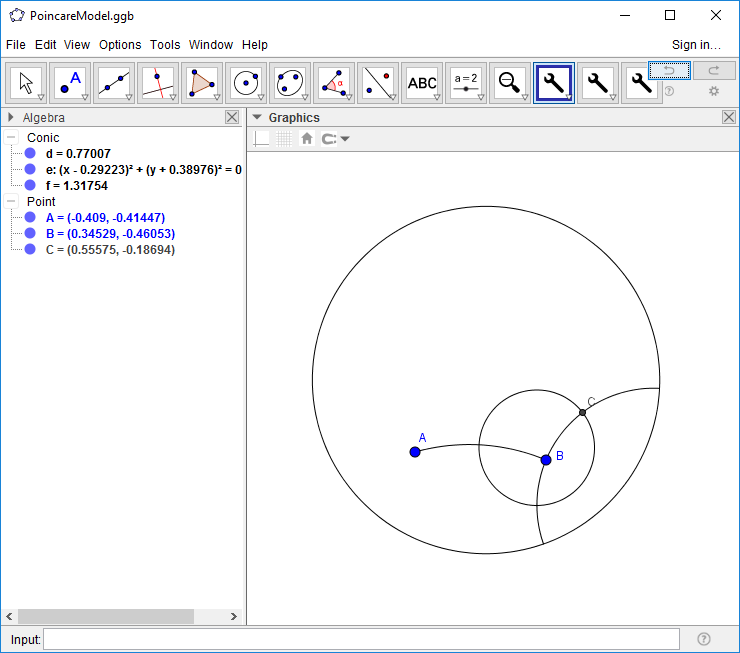Viewport: 740px width, 653px height.
Task: Select the Polygon tool
Action: [203, 83]
